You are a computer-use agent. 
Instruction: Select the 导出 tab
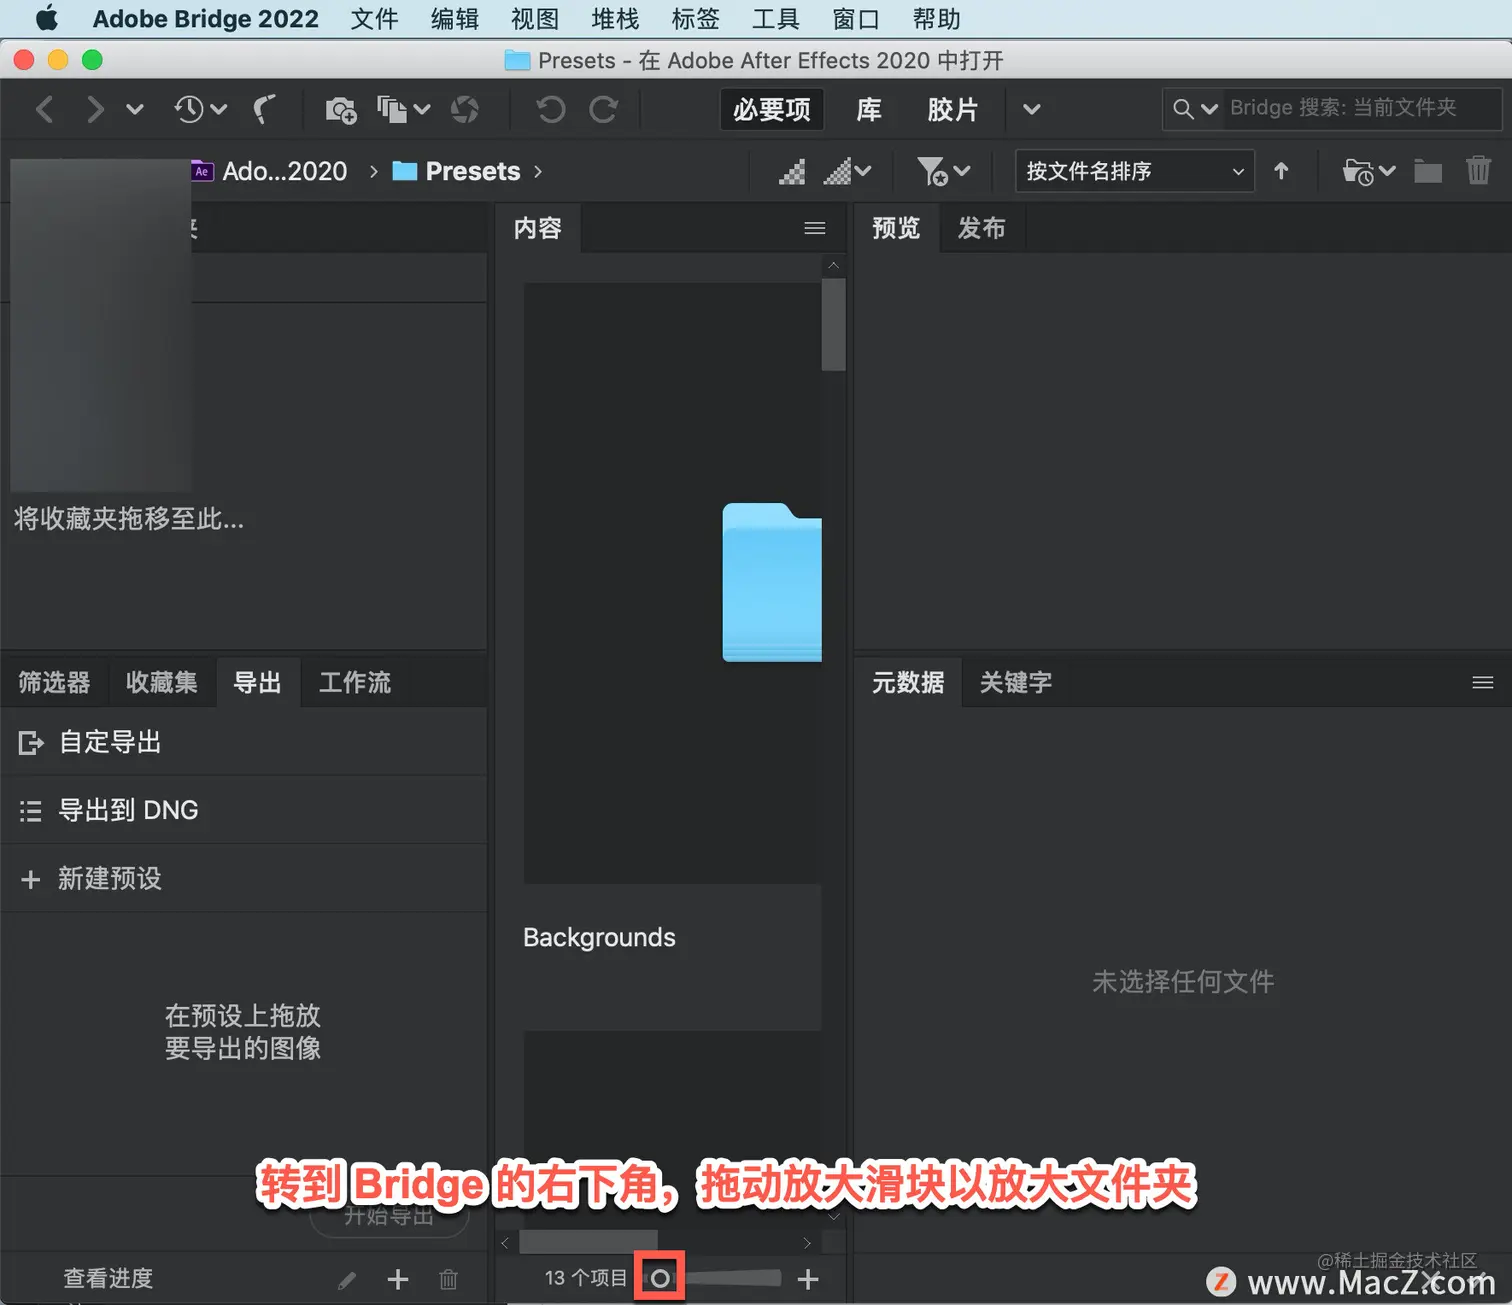(257, 682)
